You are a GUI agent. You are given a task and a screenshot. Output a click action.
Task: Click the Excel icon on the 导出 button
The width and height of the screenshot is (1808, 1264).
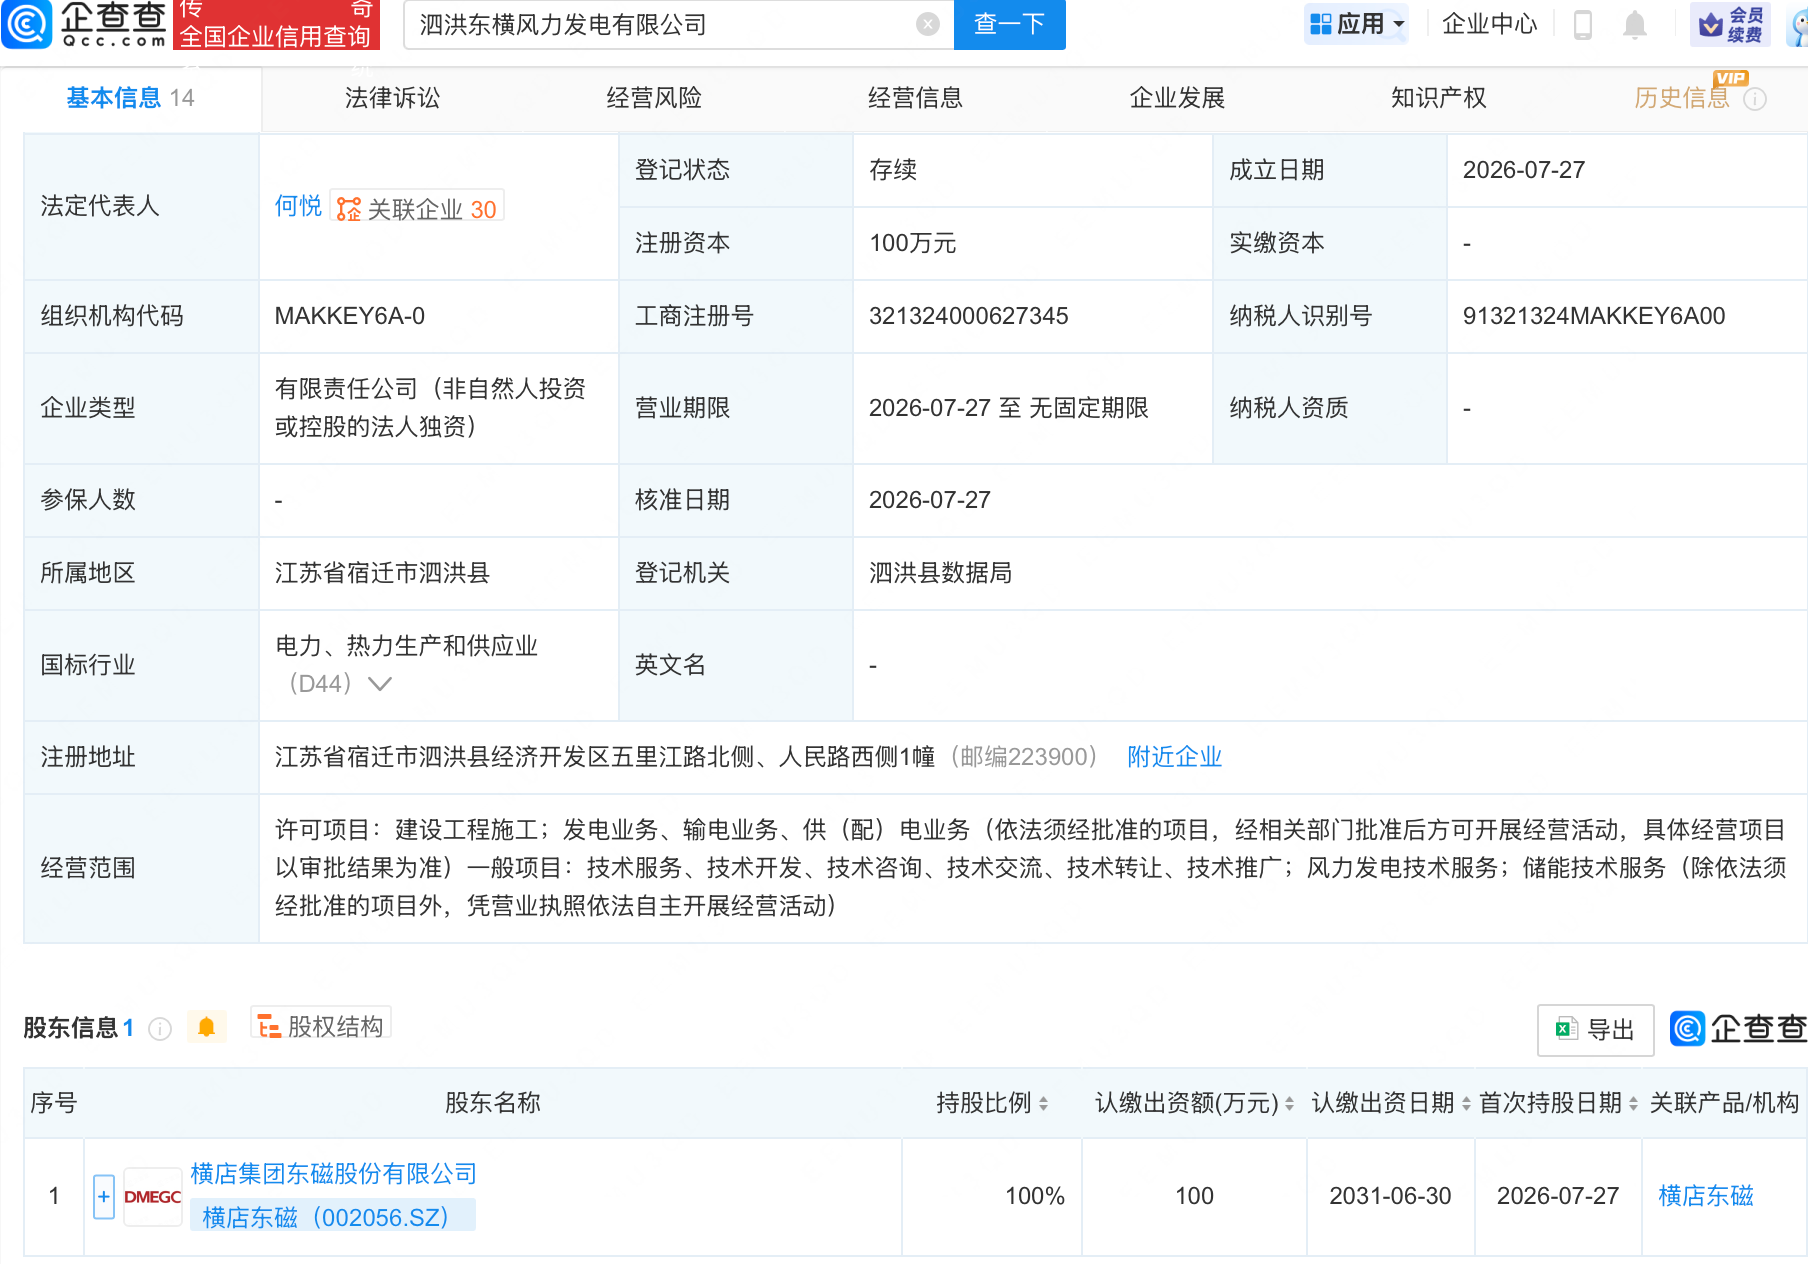point(1565,1029)
